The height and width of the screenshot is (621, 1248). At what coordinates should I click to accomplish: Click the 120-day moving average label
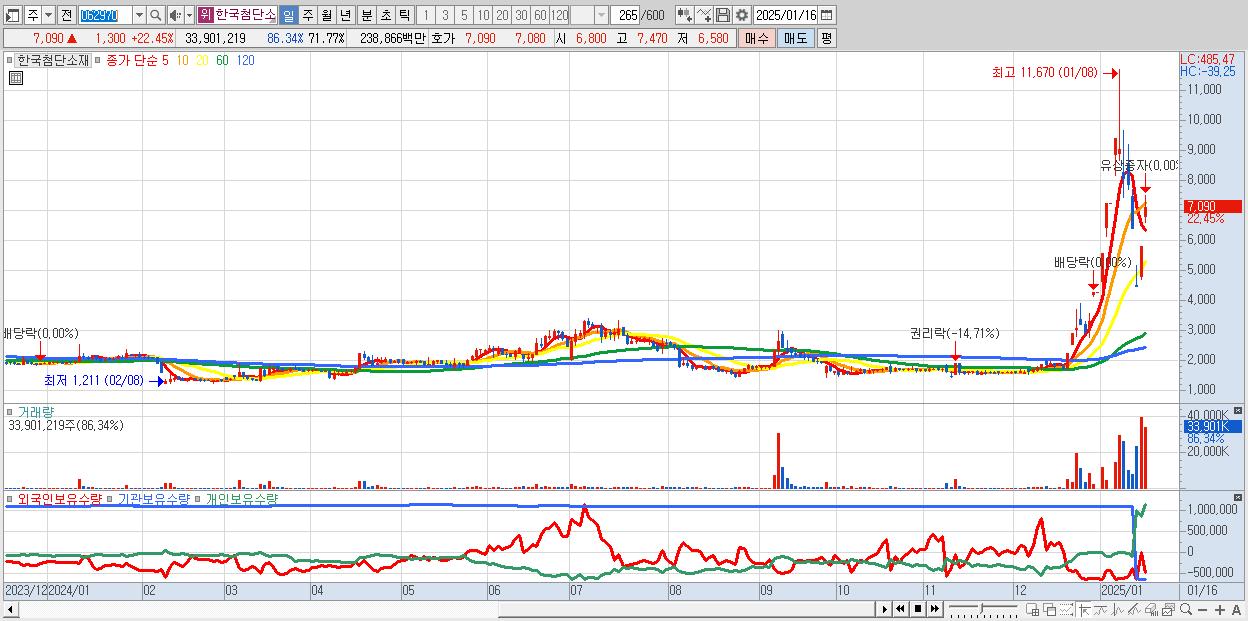click(244, 60)
